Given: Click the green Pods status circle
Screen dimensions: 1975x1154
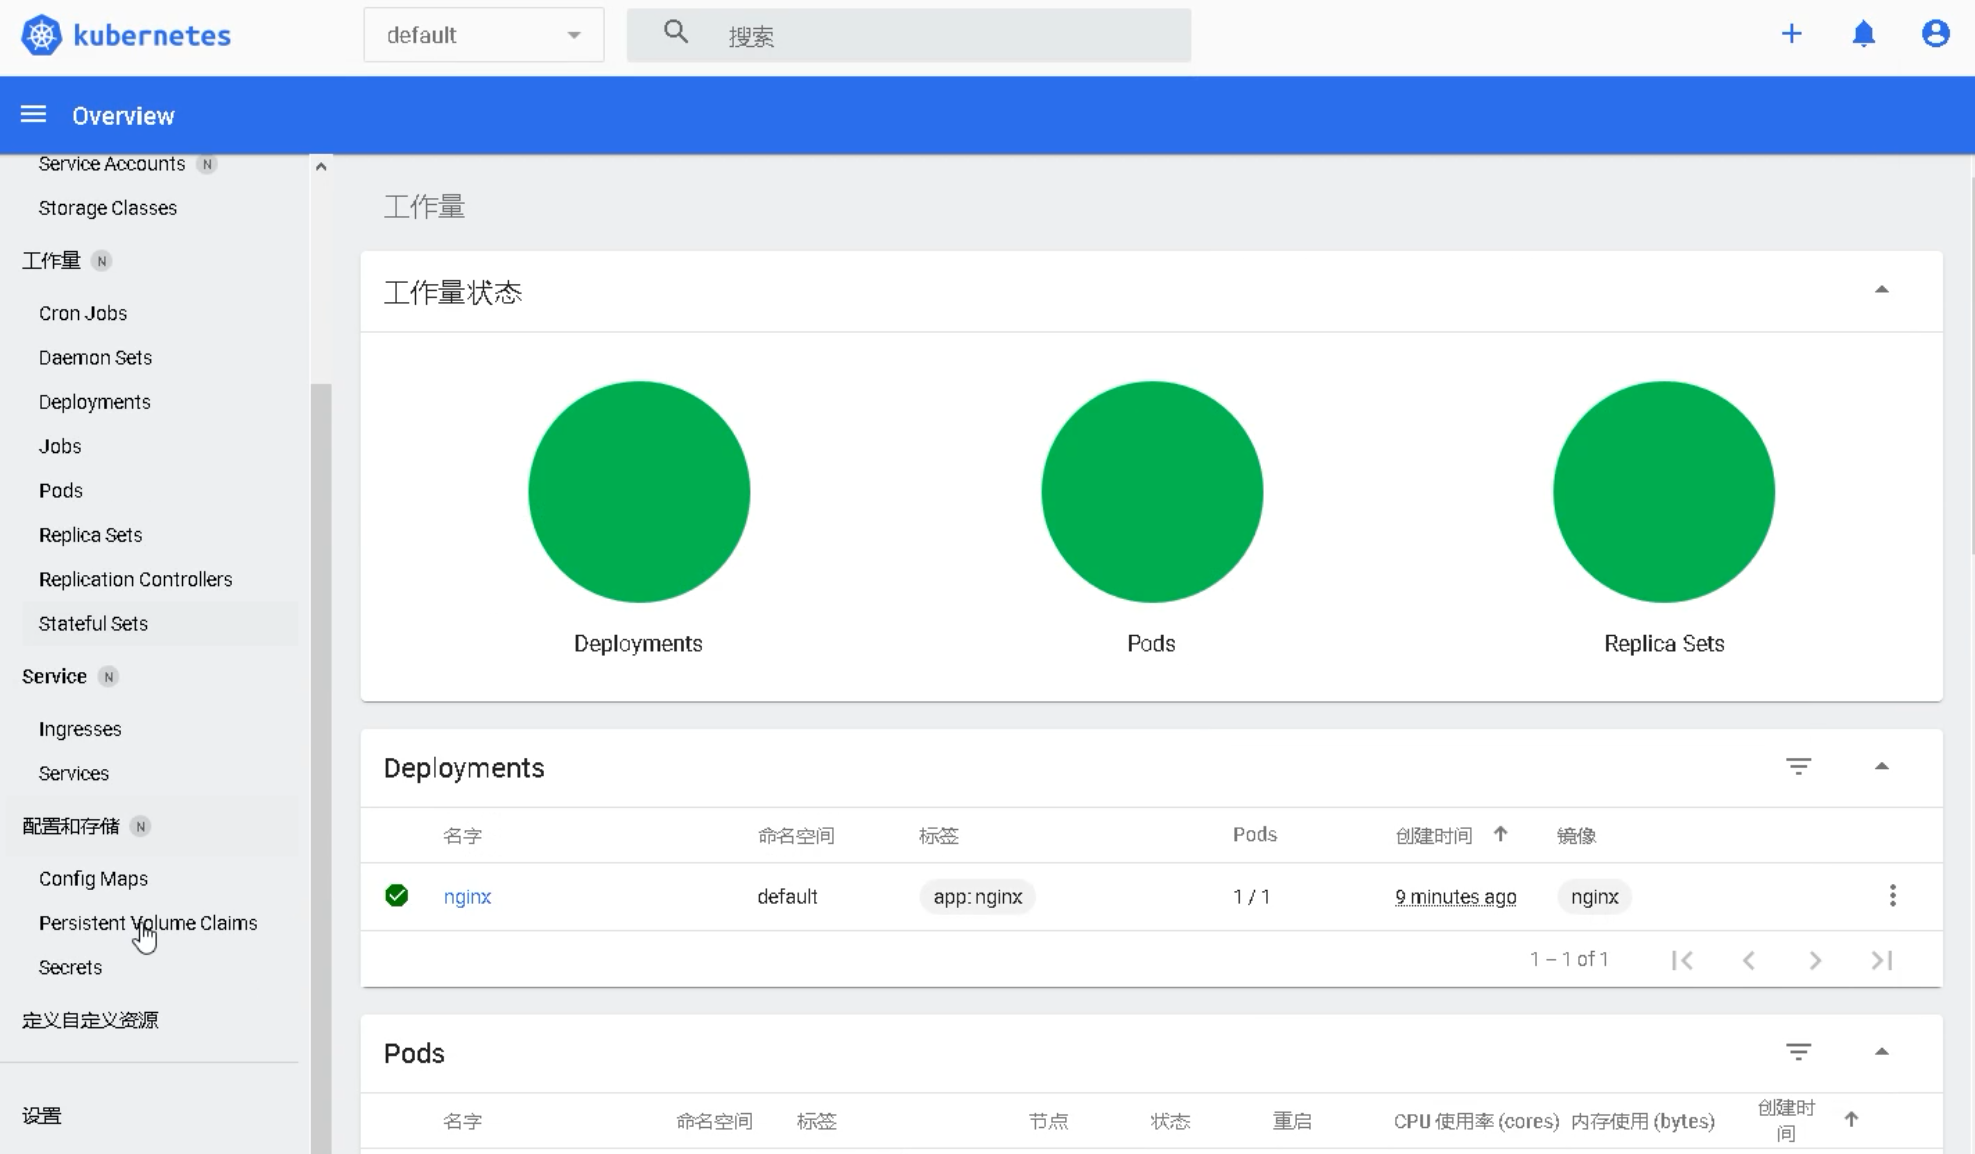Looking at the screenshot, I should (x=1151, y=491).
